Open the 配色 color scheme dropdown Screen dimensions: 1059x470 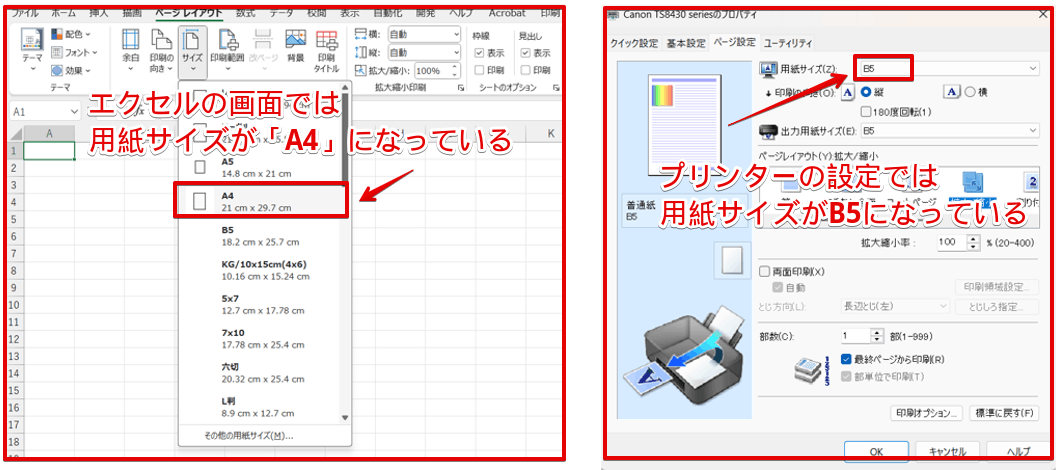click(72, 34)
